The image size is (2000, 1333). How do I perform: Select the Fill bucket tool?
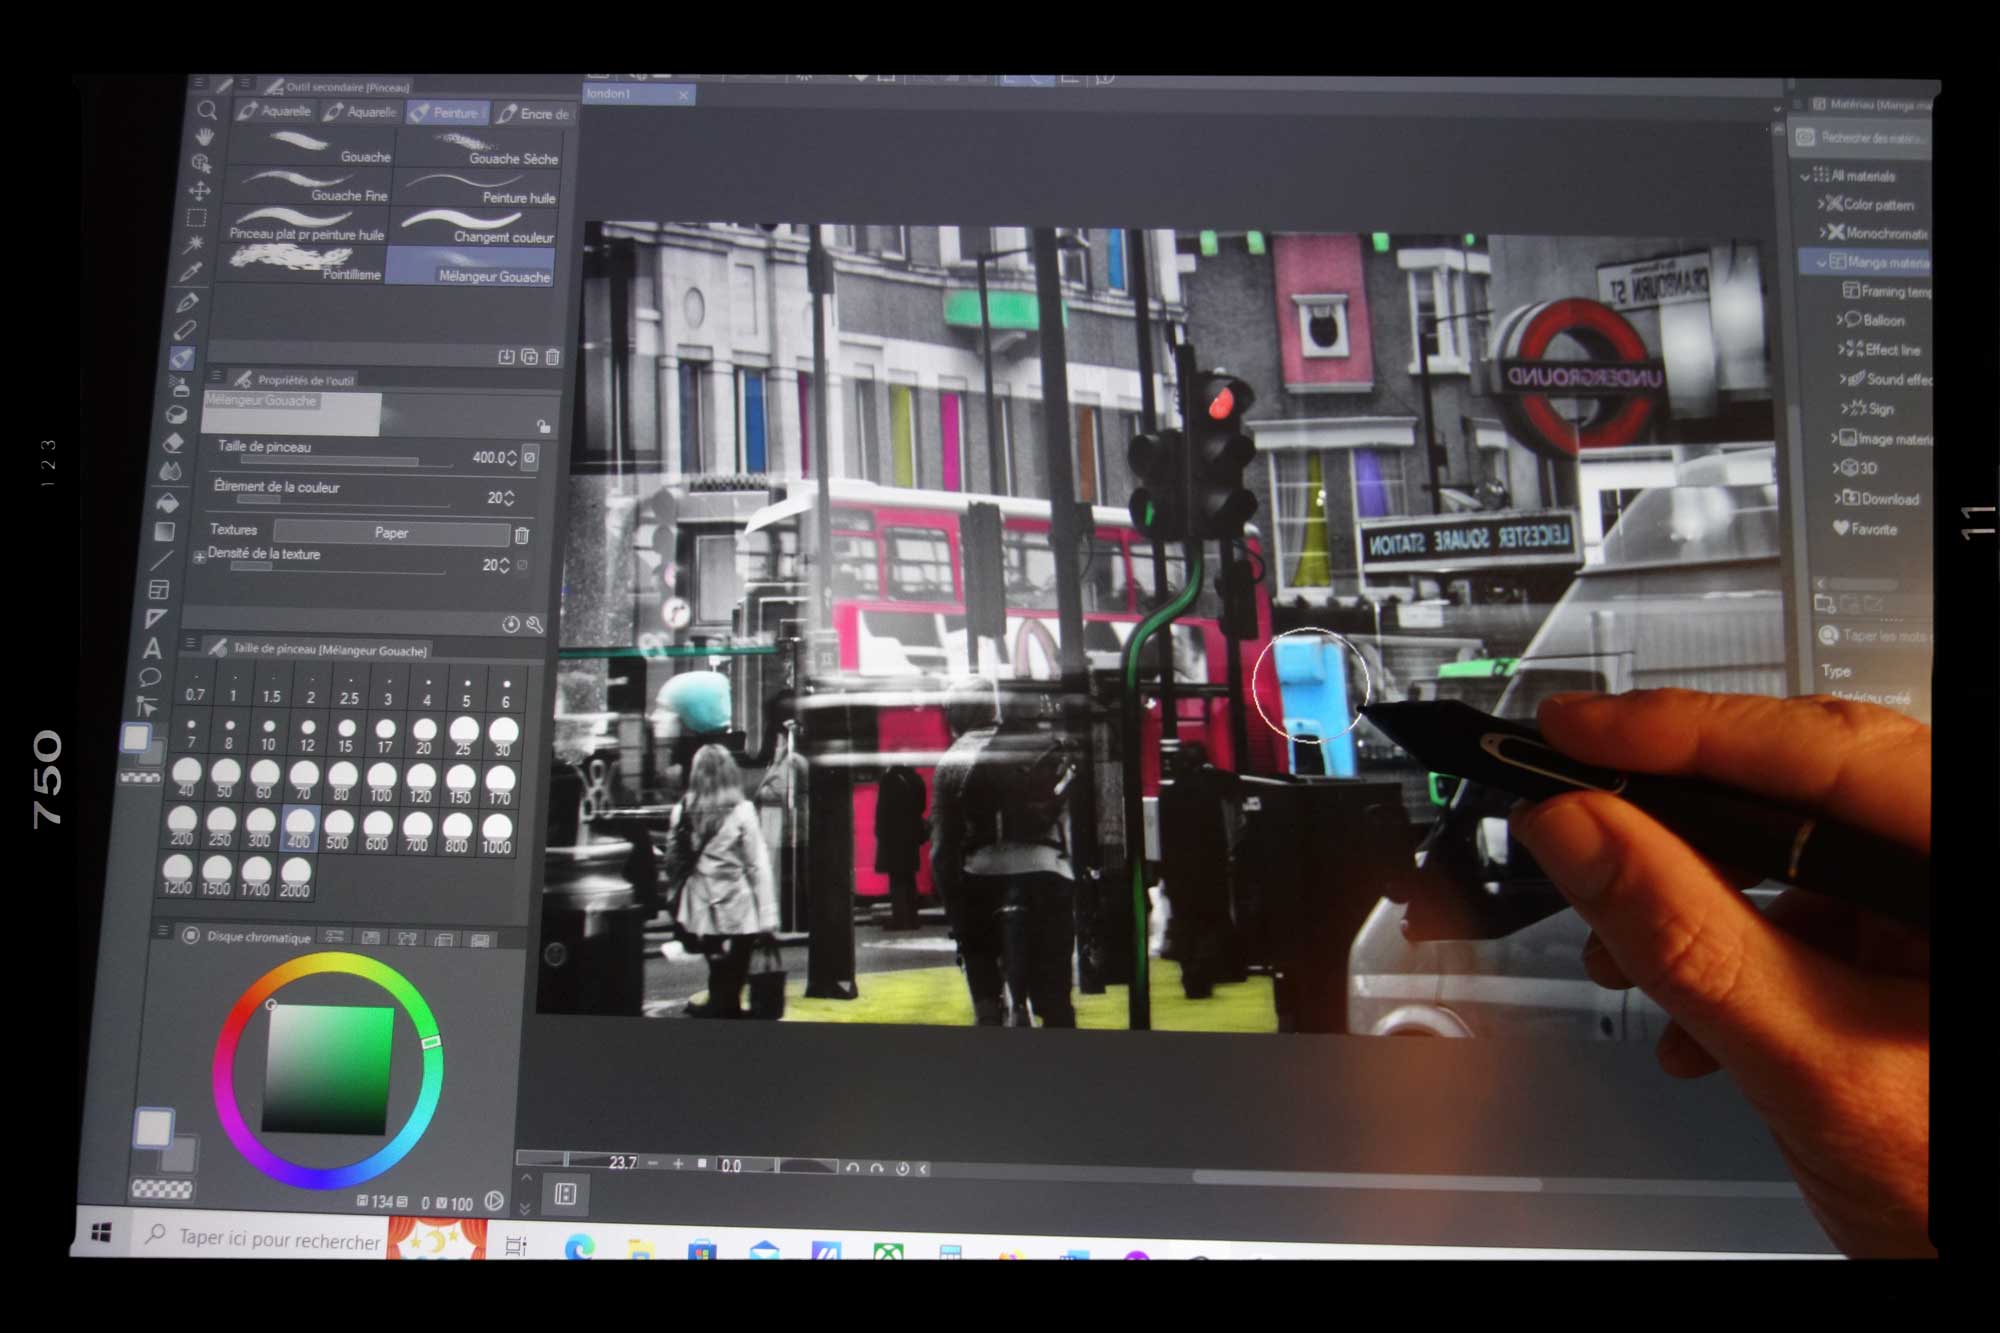pos(168,501)
